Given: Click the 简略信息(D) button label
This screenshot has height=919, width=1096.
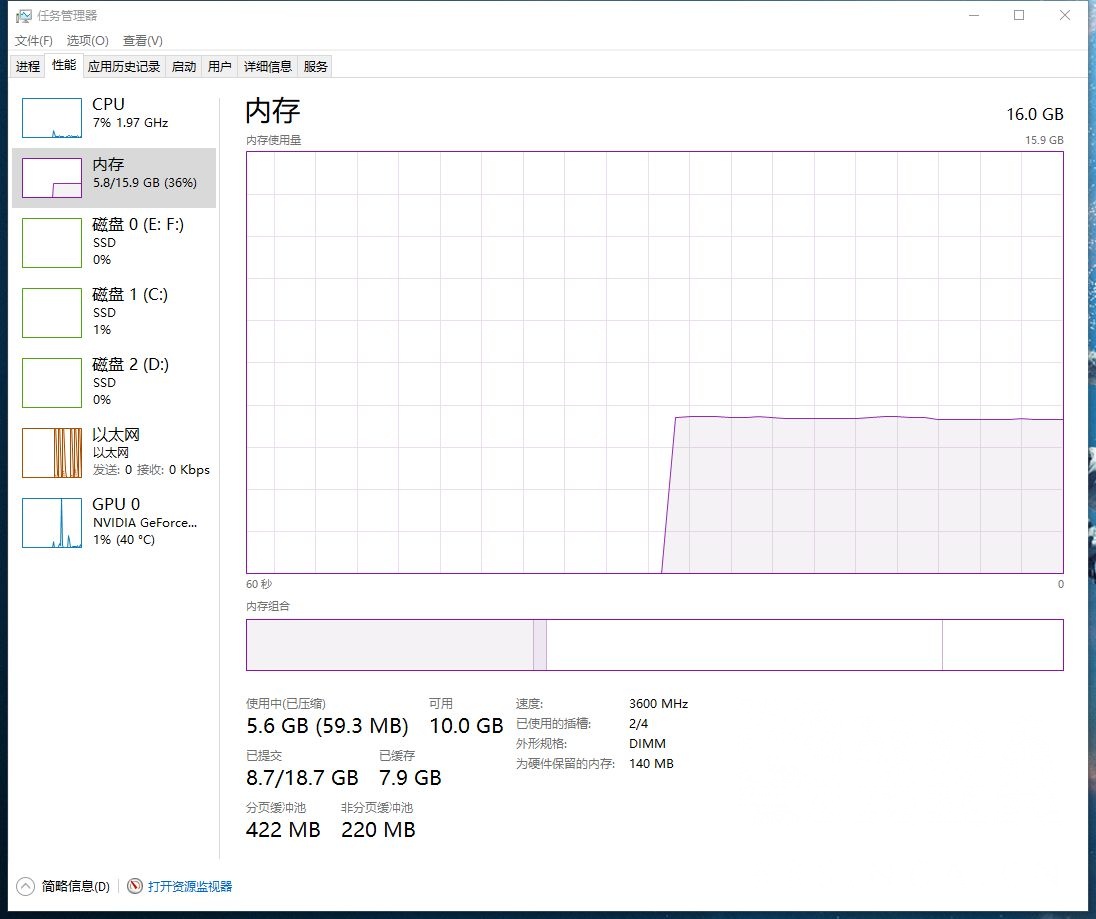Looking at the screenshot, I should [75, 886].
